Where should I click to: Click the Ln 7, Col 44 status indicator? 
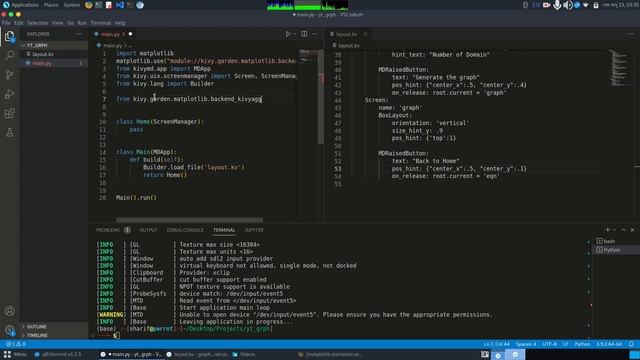[x=496, y=344]
